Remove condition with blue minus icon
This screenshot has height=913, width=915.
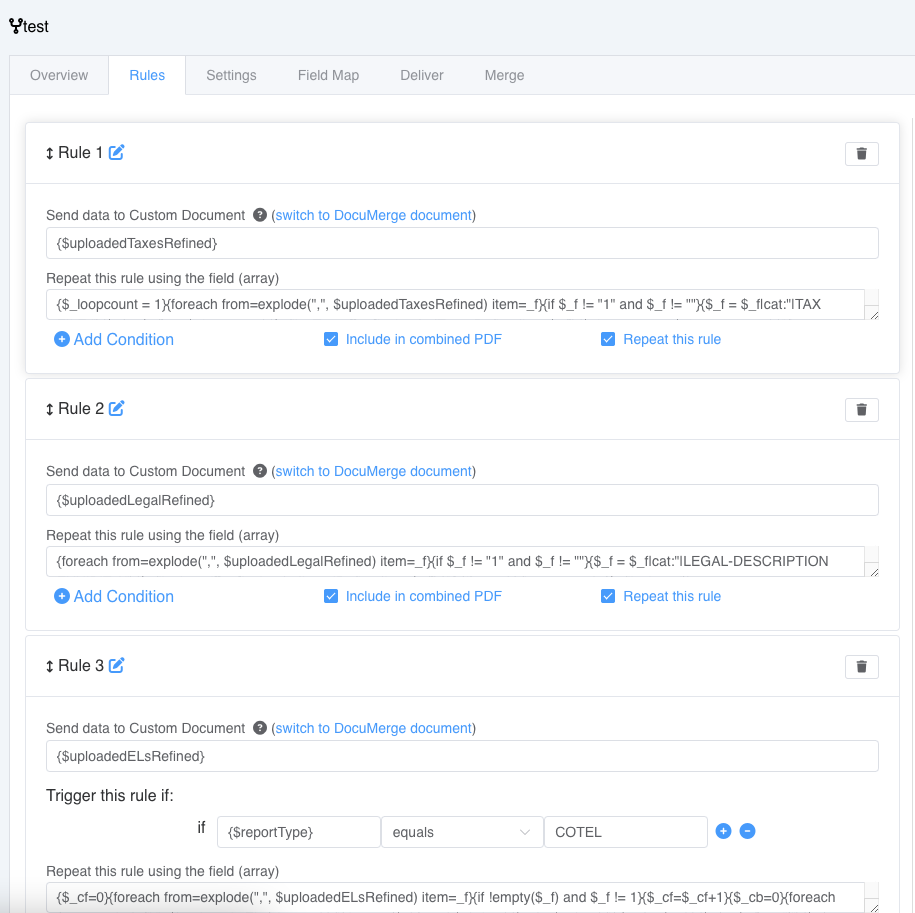(747, 831)
